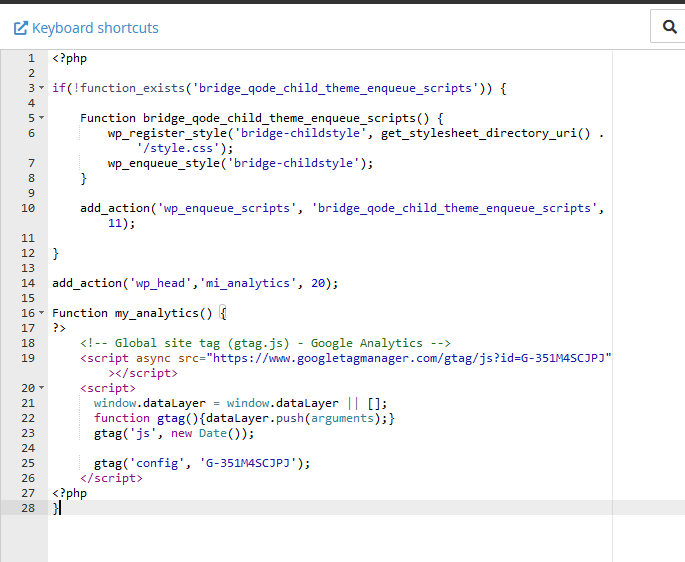Collapse the code fold at line 5

(42, 118)
